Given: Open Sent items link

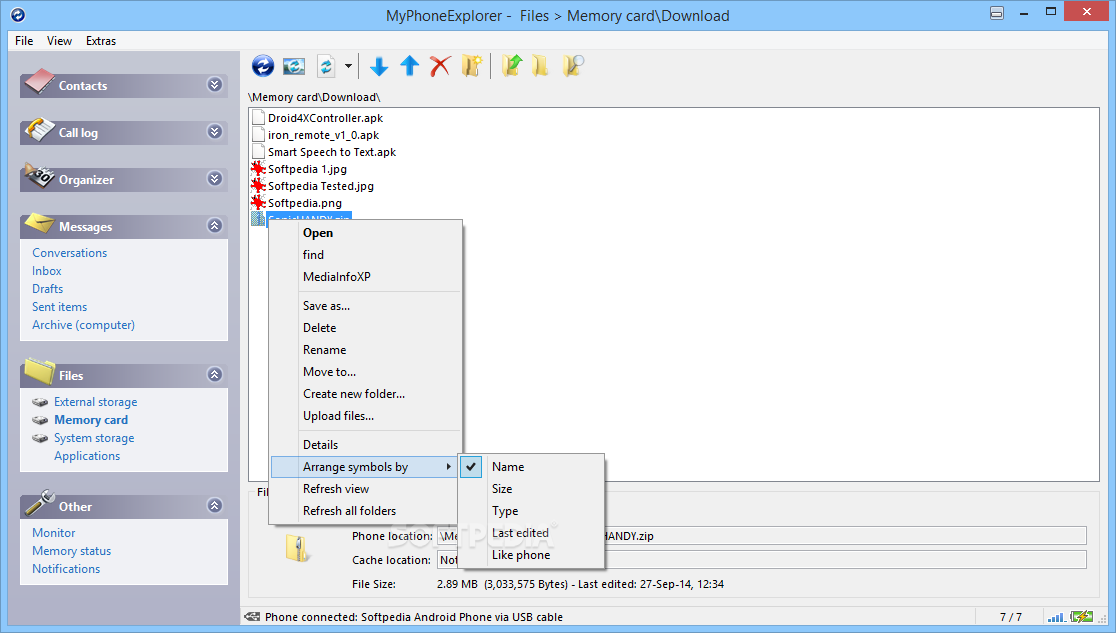Looking at the screenshot, I should tap(60, 307).
